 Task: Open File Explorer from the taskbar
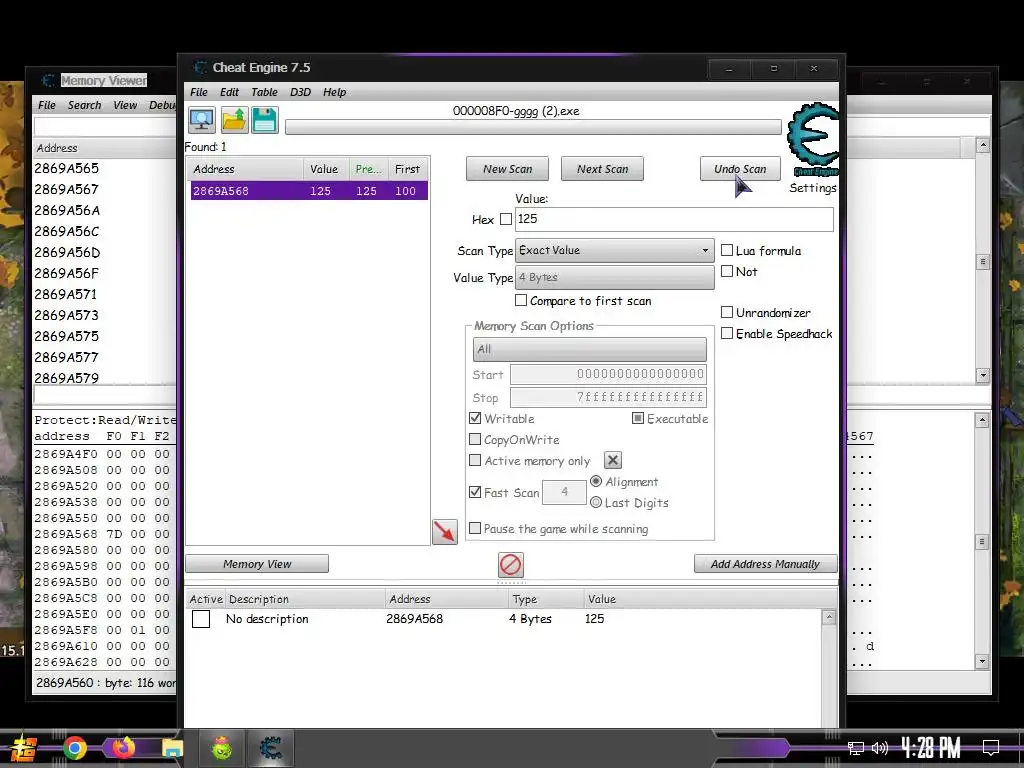tap(172, 748)
